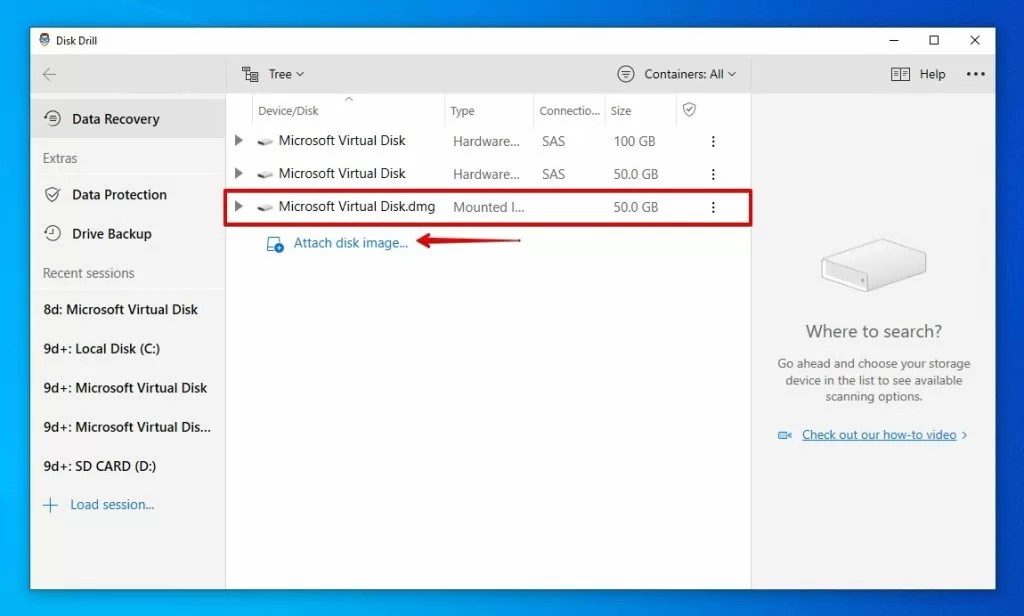Expand the 100 GB Microsoft Virtual Disk
This screenshot has height=616, width=1024.
(x=238, y=140)
